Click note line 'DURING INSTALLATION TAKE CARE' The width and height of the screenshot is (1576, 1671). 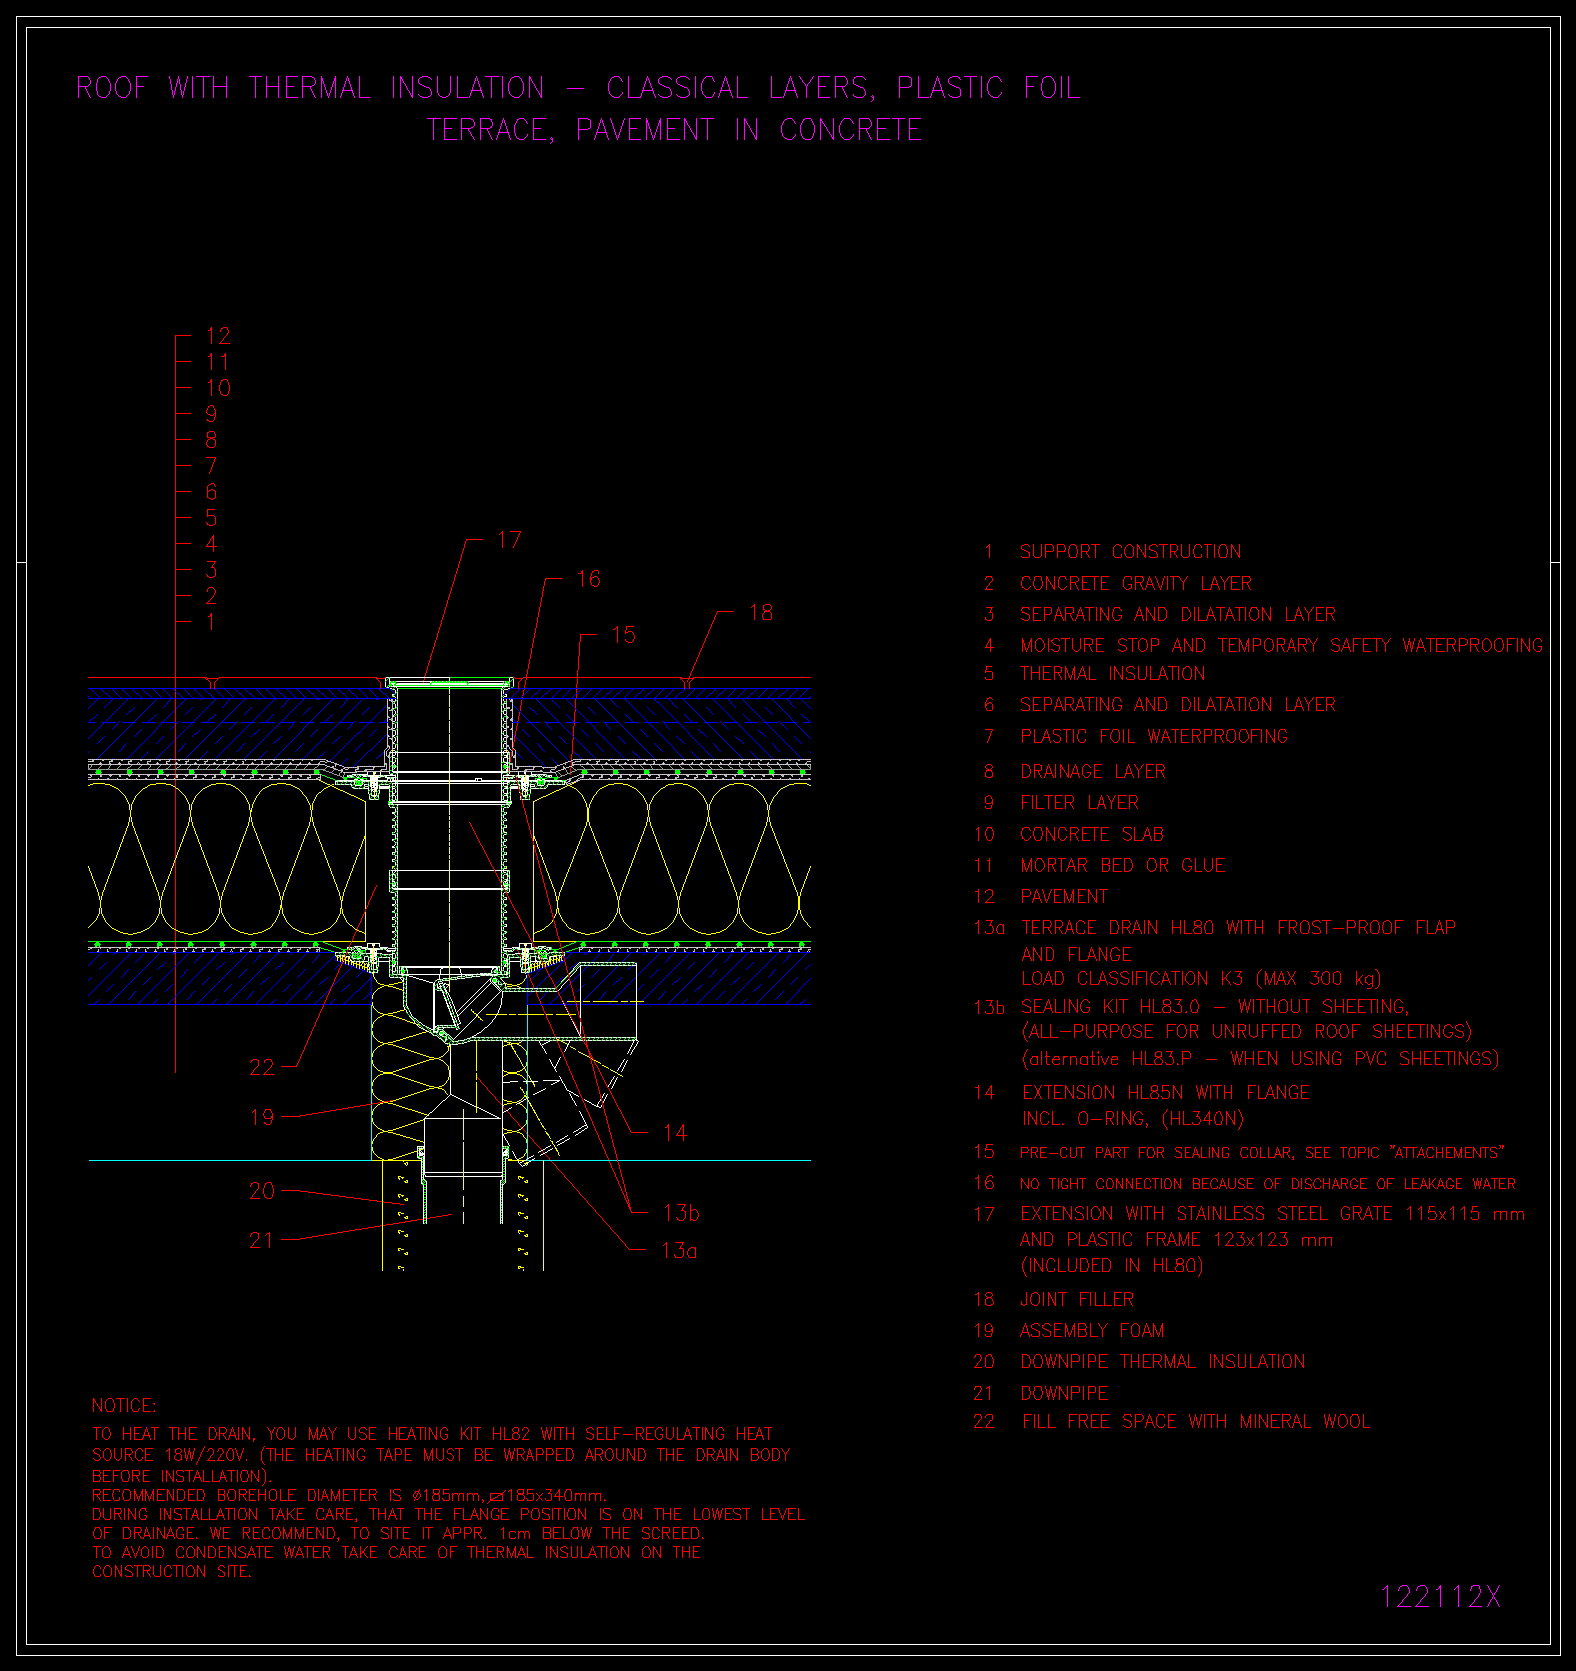[448, 1514]
